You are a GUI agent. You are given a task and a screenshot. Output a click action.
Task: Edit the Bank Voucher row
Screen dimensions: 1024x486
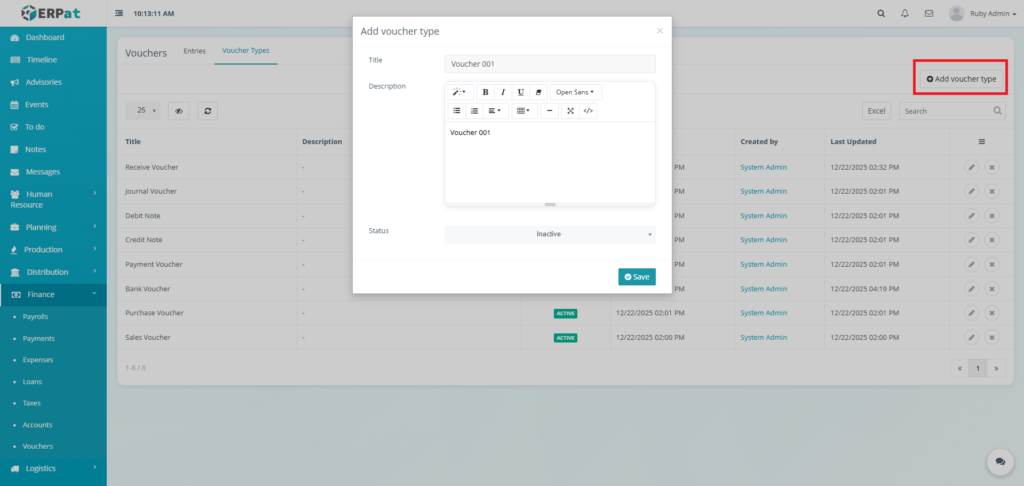971,289
